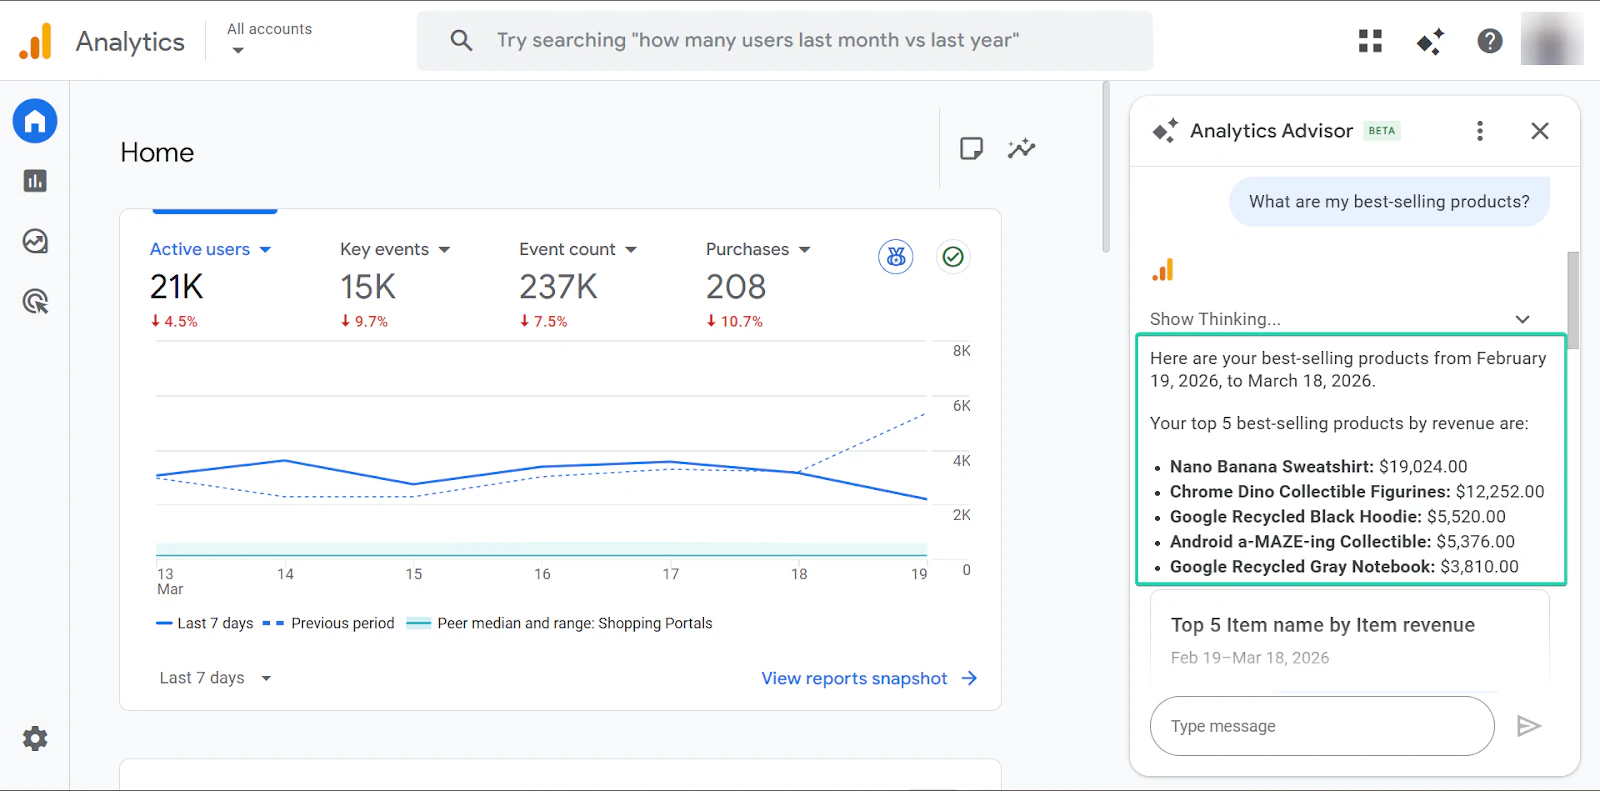
Task: Open Reports bar-chart icon in sidebar
Action: [x=35, y=181]
